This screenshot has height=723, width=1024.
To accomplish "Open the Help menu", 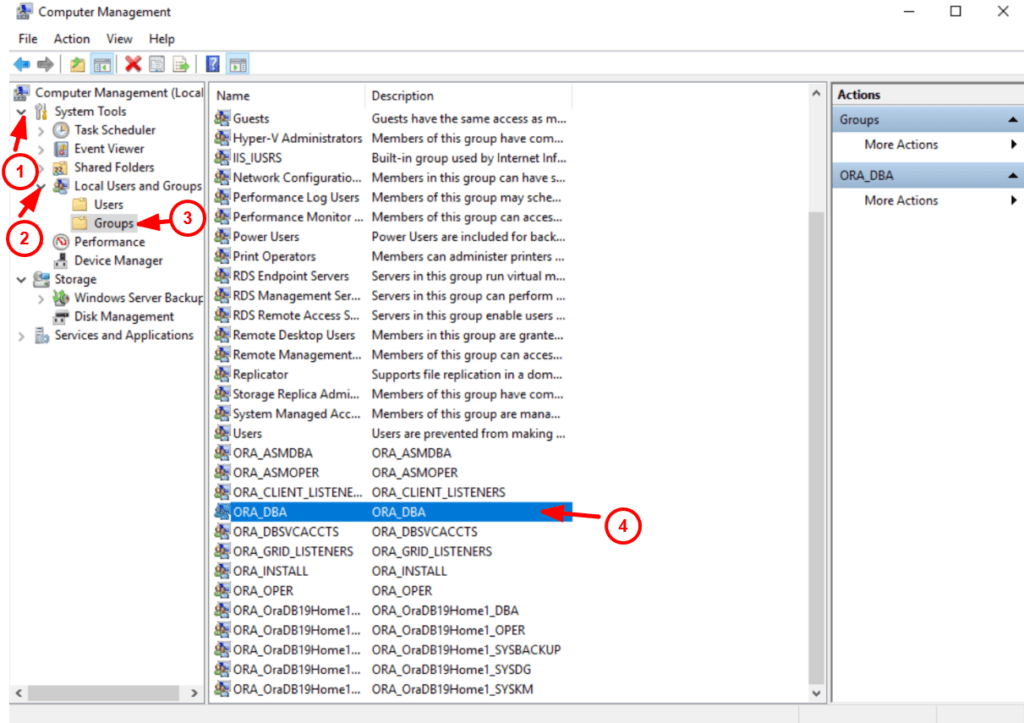I will pos(162,39).
